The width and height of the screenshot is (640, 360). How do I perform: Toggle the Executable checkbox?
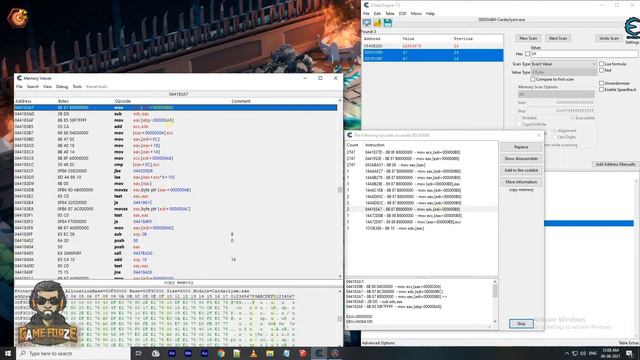572,118
